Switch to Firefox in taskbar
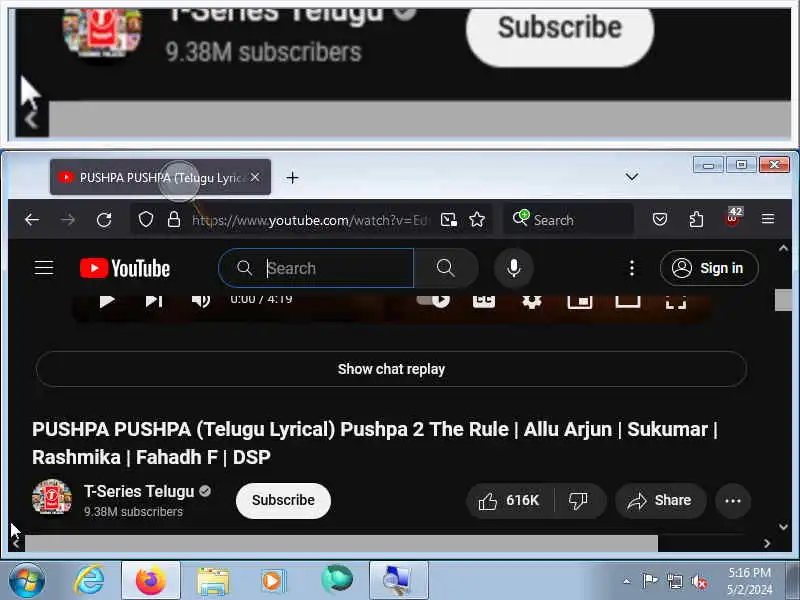This screenshot has width=800, height=600. click(151, 581)
